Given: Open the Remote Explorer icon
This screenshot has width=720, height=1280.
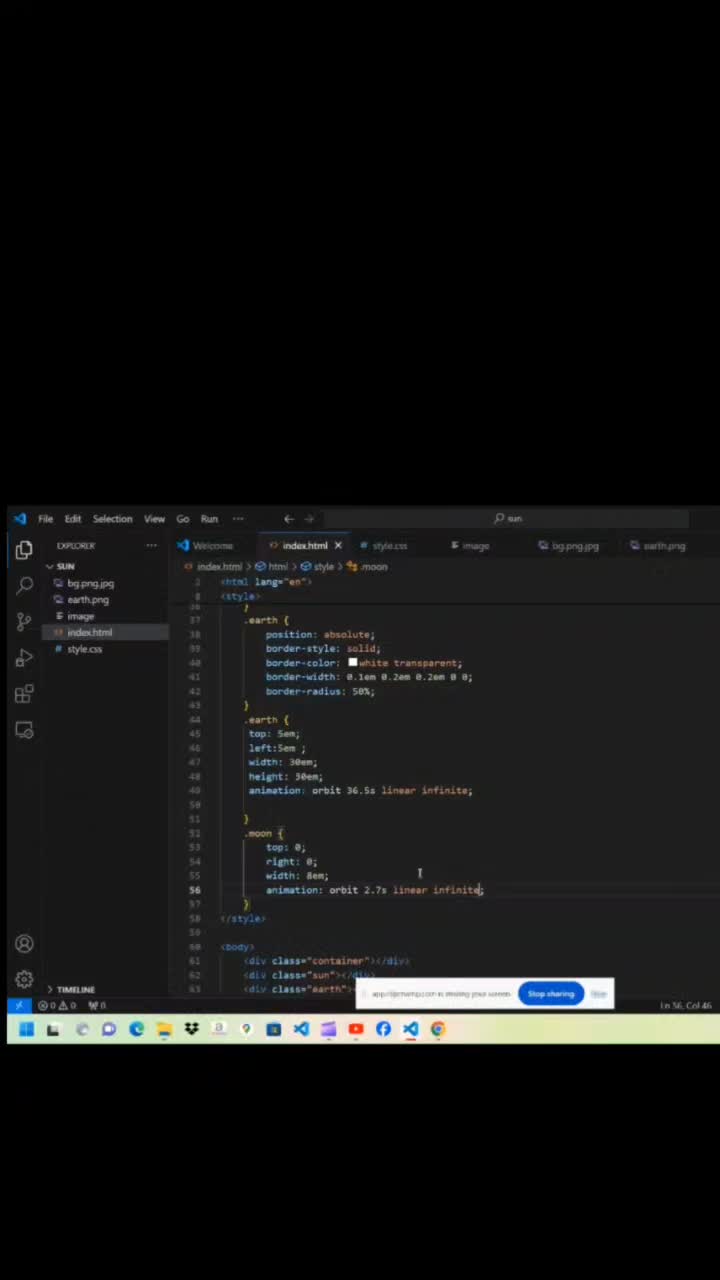Looking at the screenshot, I should coord(25,730).
